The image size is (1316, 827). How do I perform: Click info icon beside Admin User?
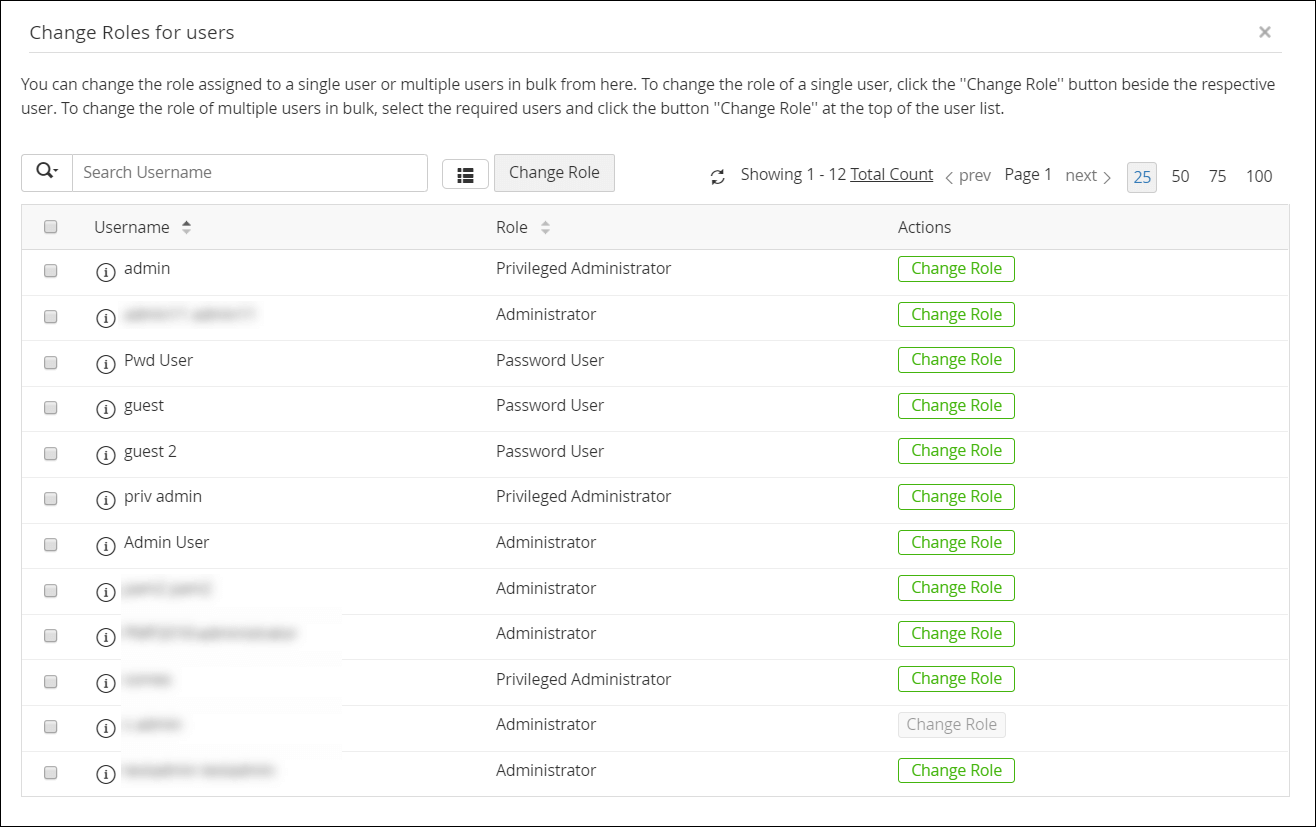(105, 545)
